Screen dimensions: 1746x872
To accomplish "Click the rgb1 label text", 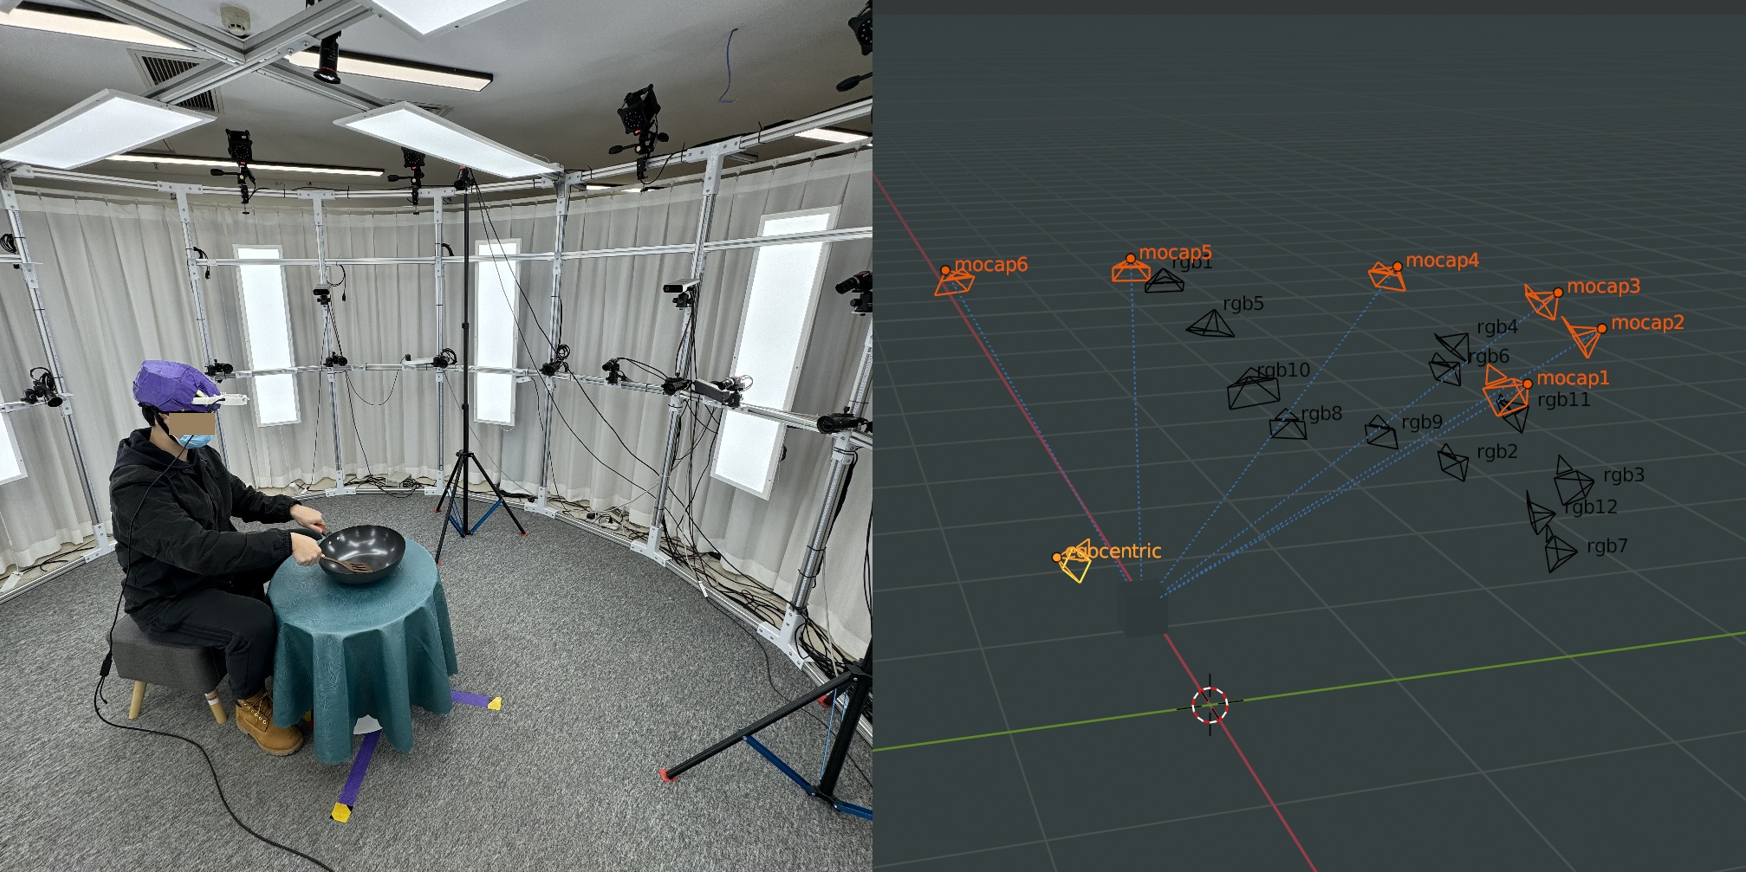I will coord(1192,264).
